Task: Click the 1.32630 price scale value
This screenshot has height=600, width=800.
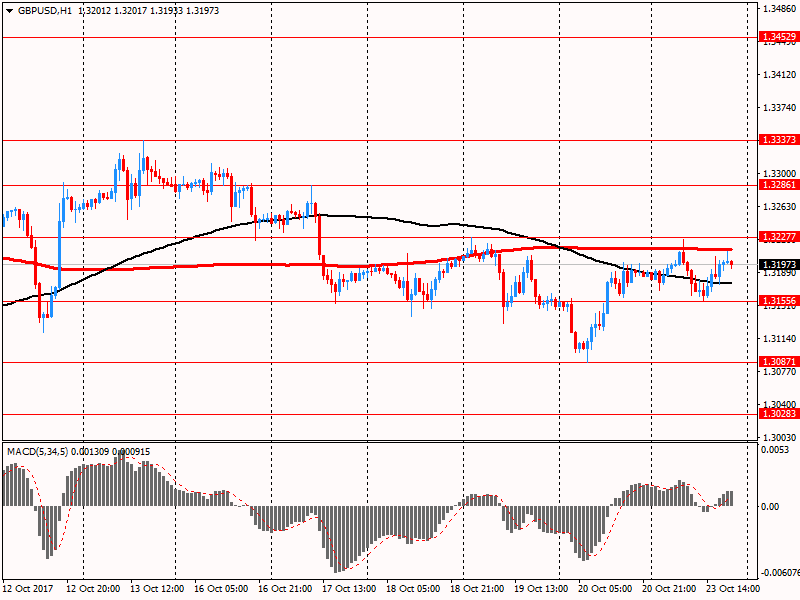Action: click(x=780, y=207)
